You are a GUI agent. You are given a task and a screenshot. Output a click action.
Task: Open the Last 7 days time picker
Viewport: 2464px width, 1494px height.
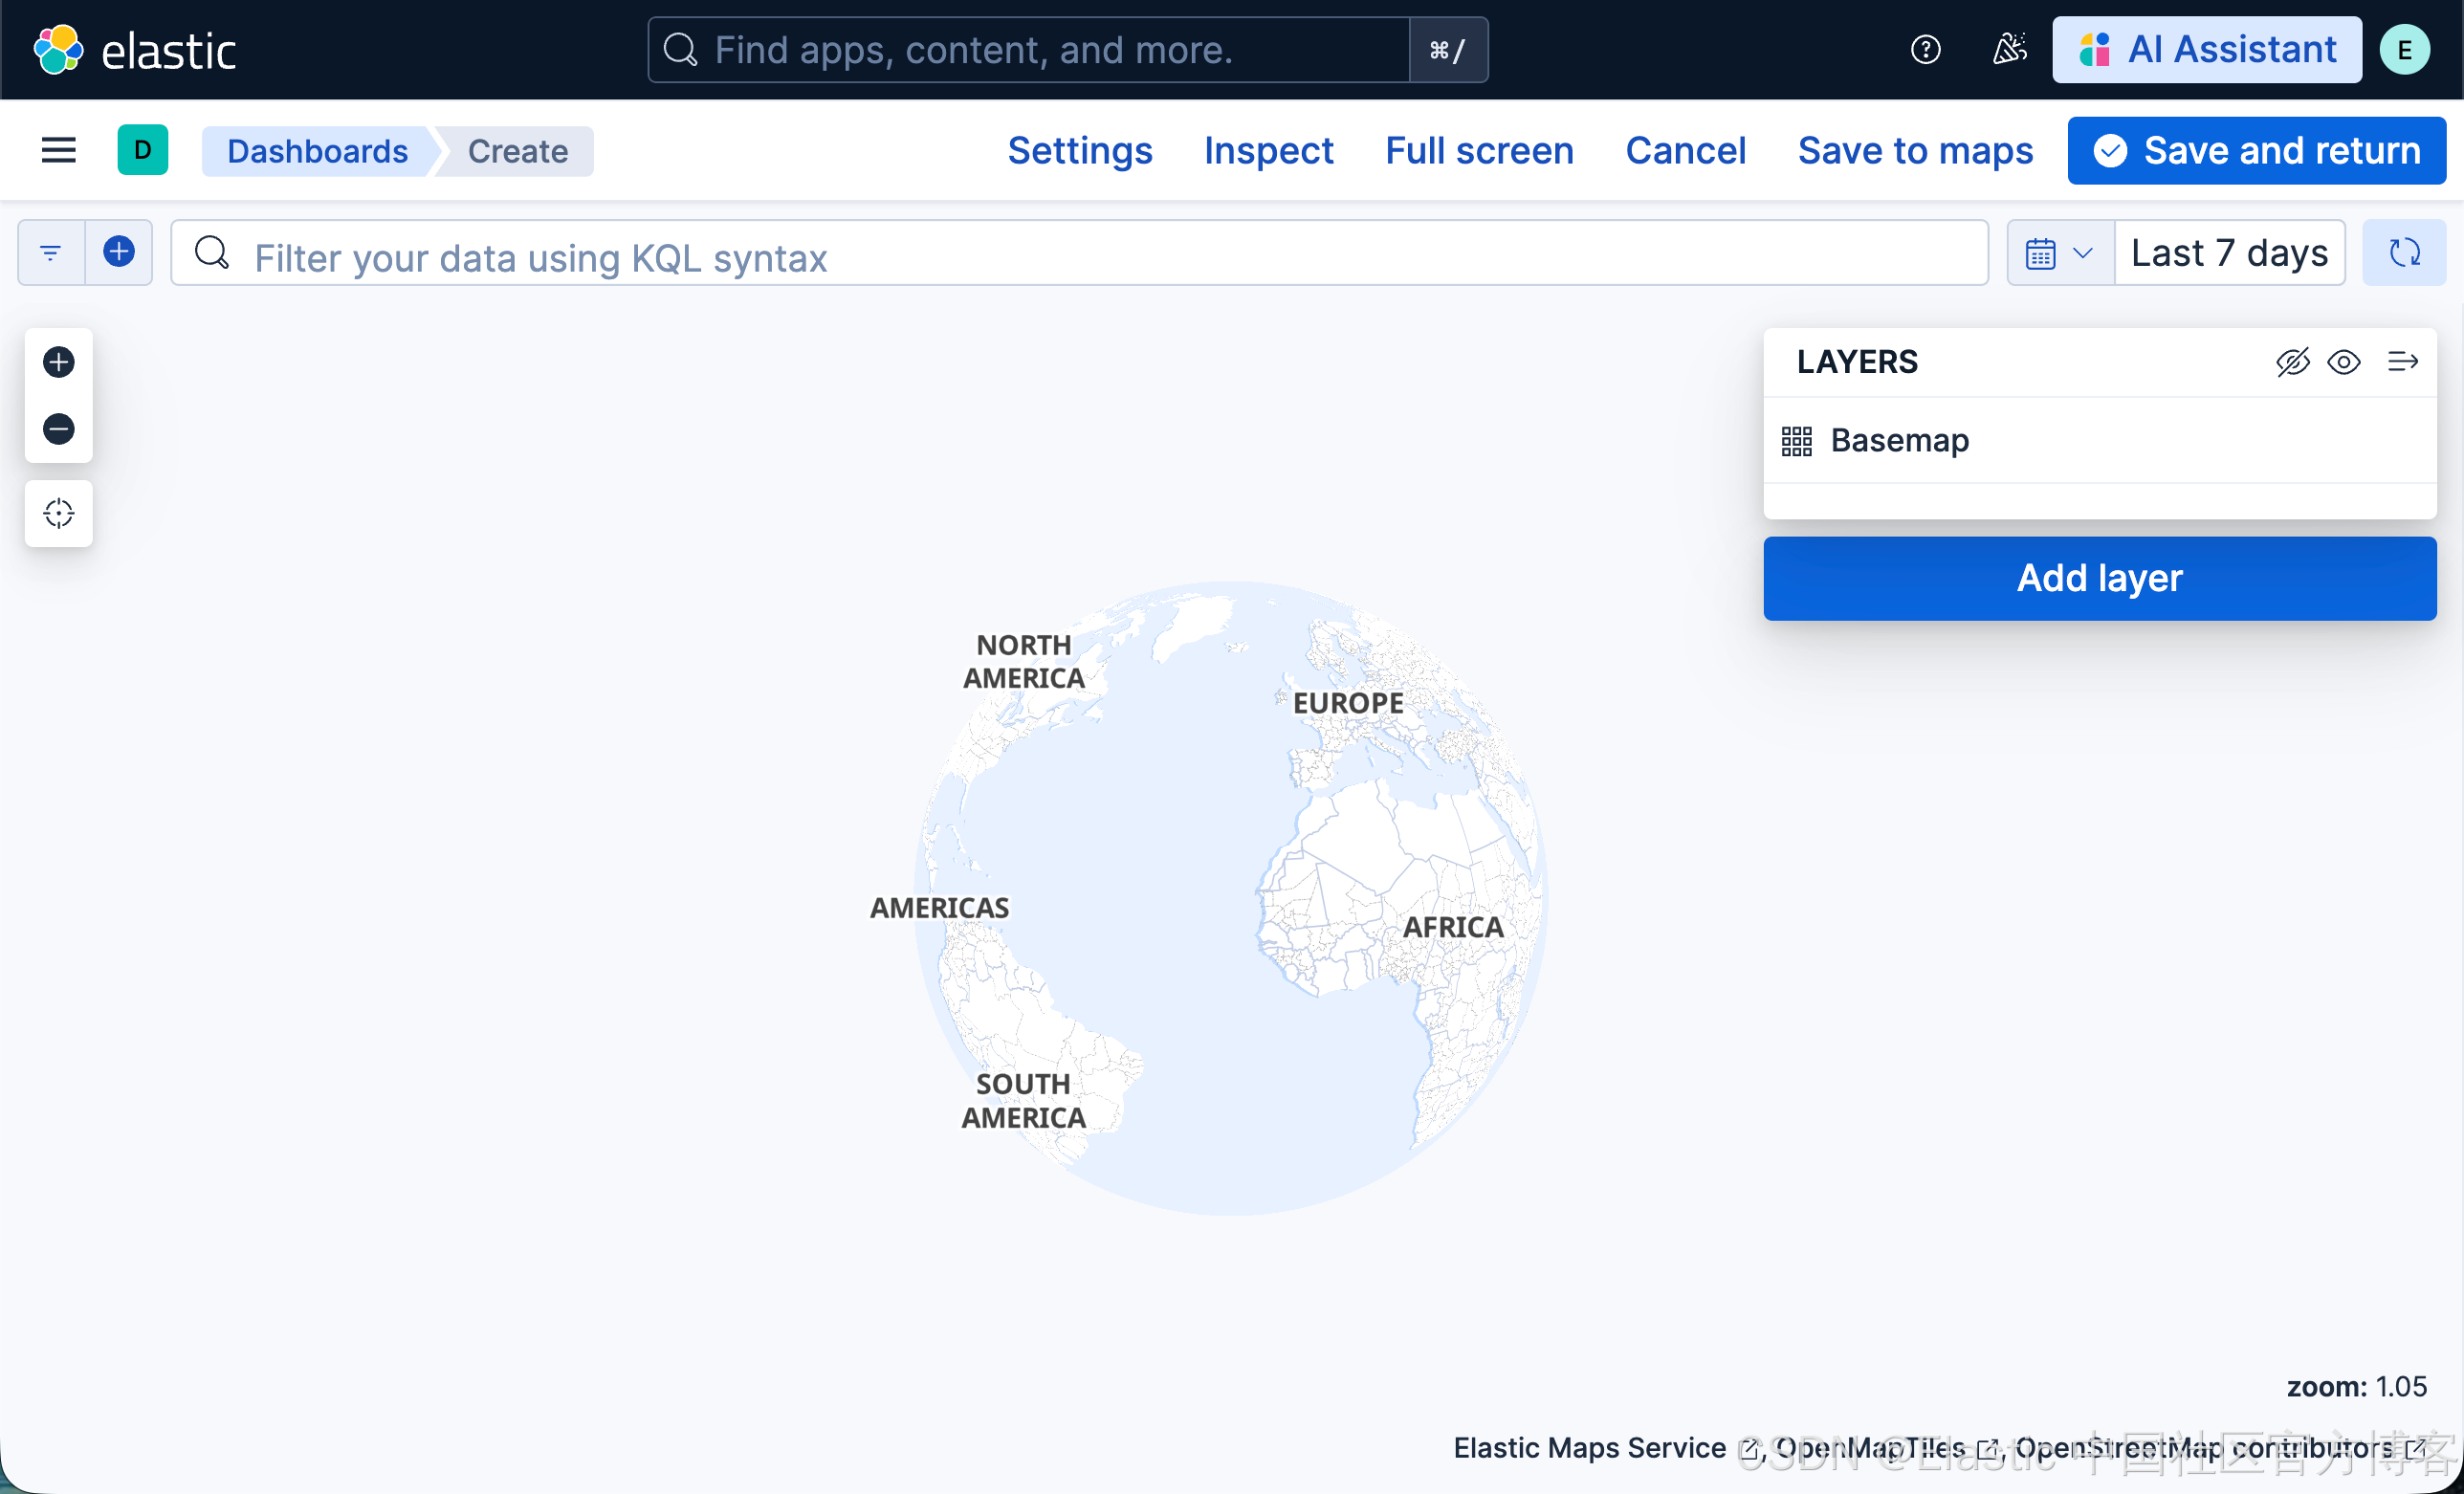(x=2229, y=253)
